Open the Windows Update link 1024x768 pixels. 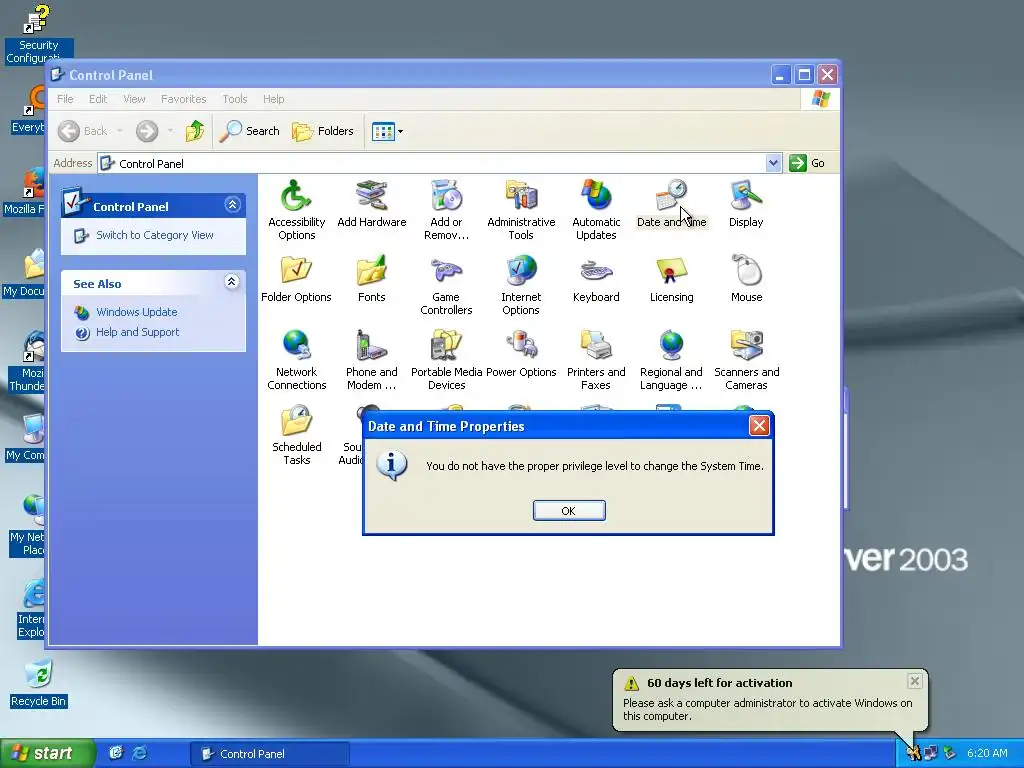tap(136, 312)
